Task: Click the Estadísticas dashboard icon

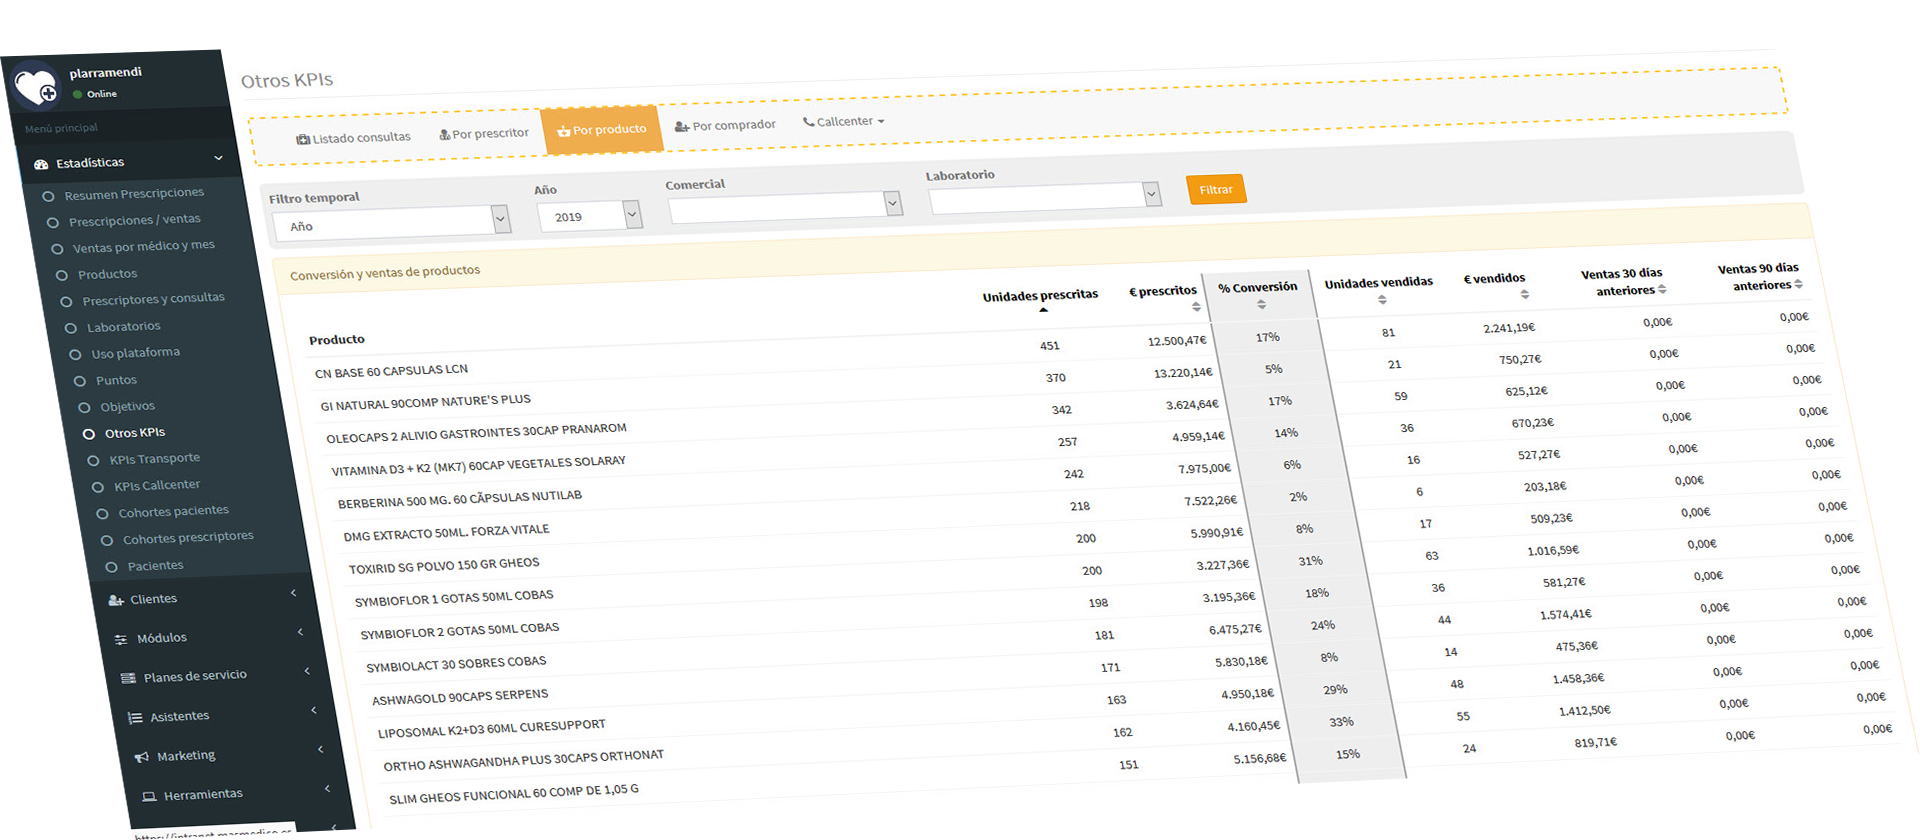Action: 41,164
